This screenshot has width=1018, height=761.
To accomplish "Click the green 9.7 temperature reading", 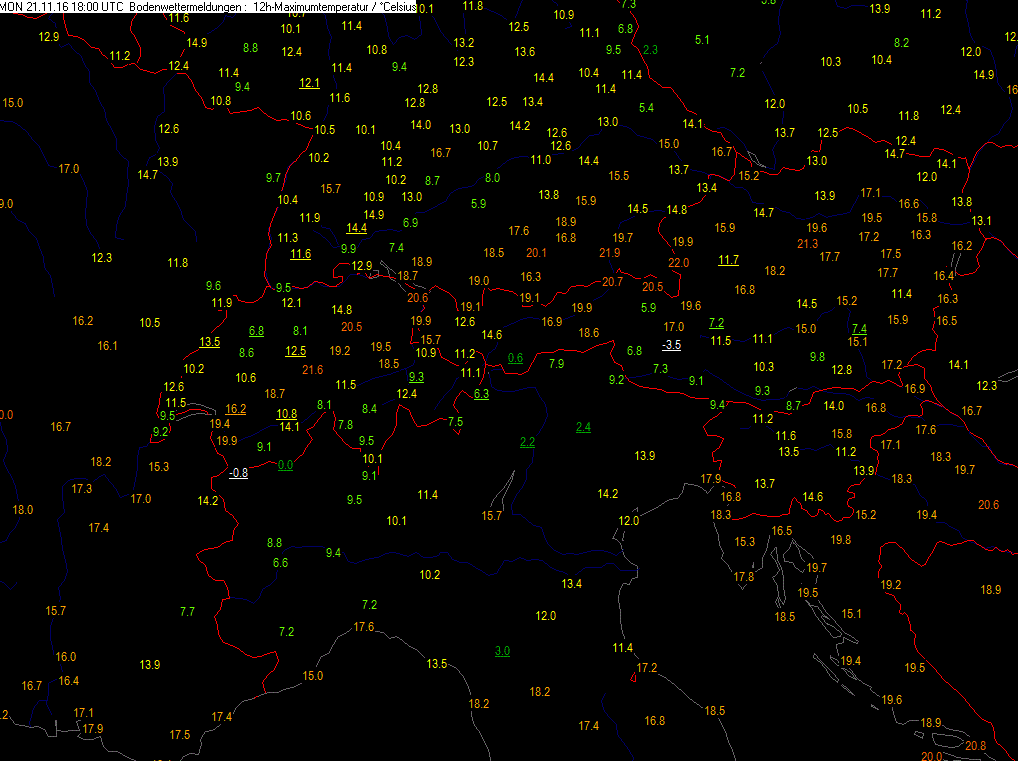I will (273, 178).
